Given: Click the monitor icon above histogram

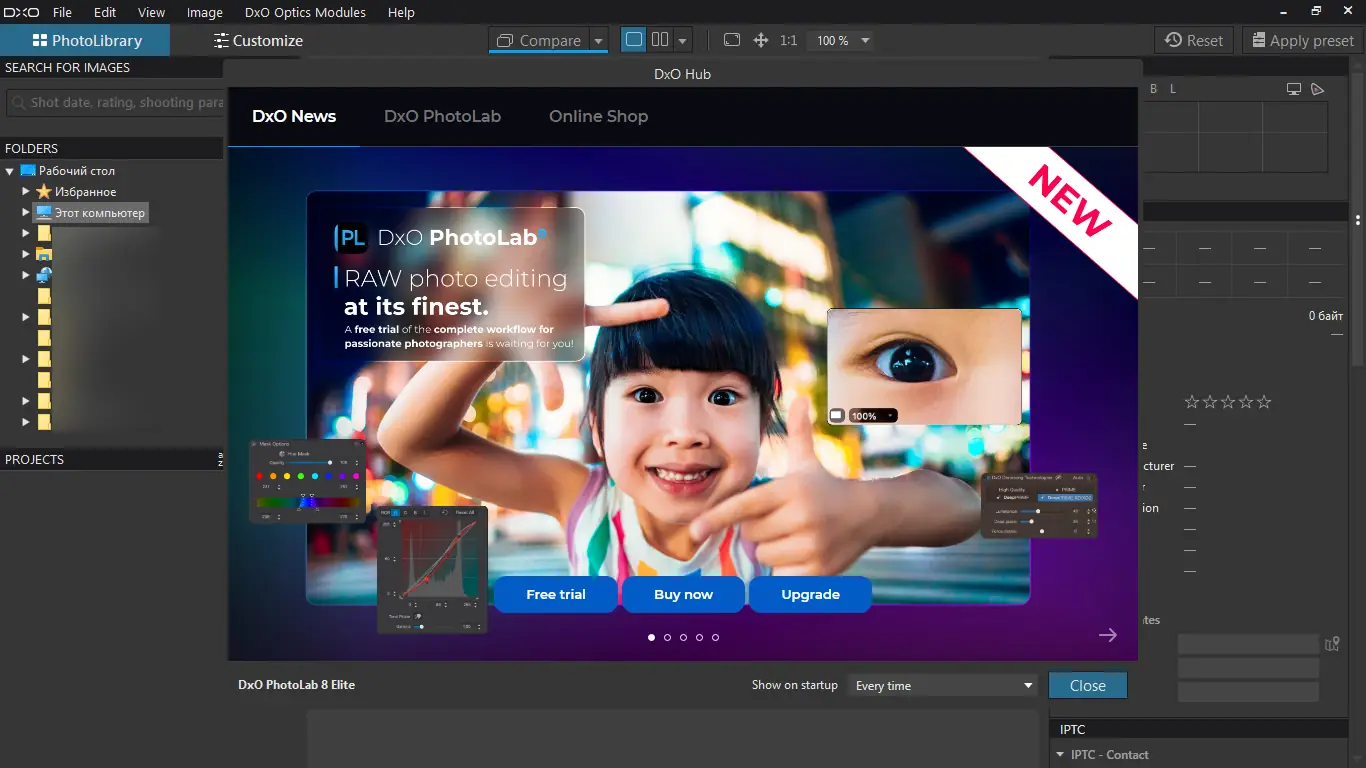Looking at the screenshot, I should (1293, 89).
